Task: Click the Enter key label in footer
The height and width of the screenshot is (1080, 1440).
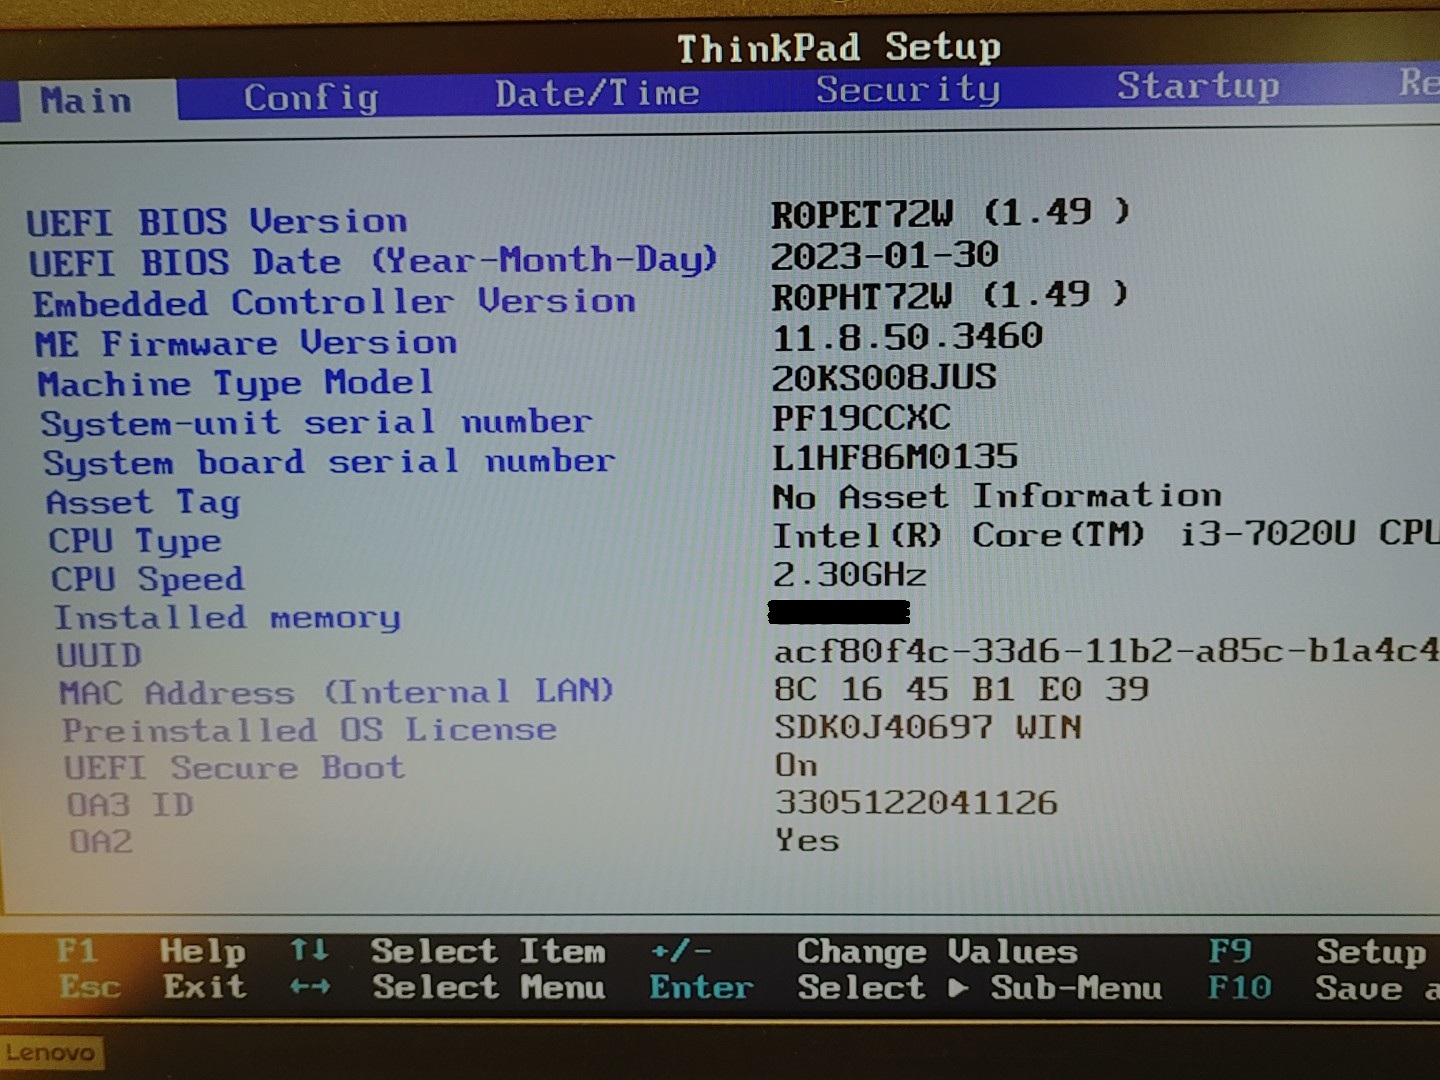Action: 701,988
